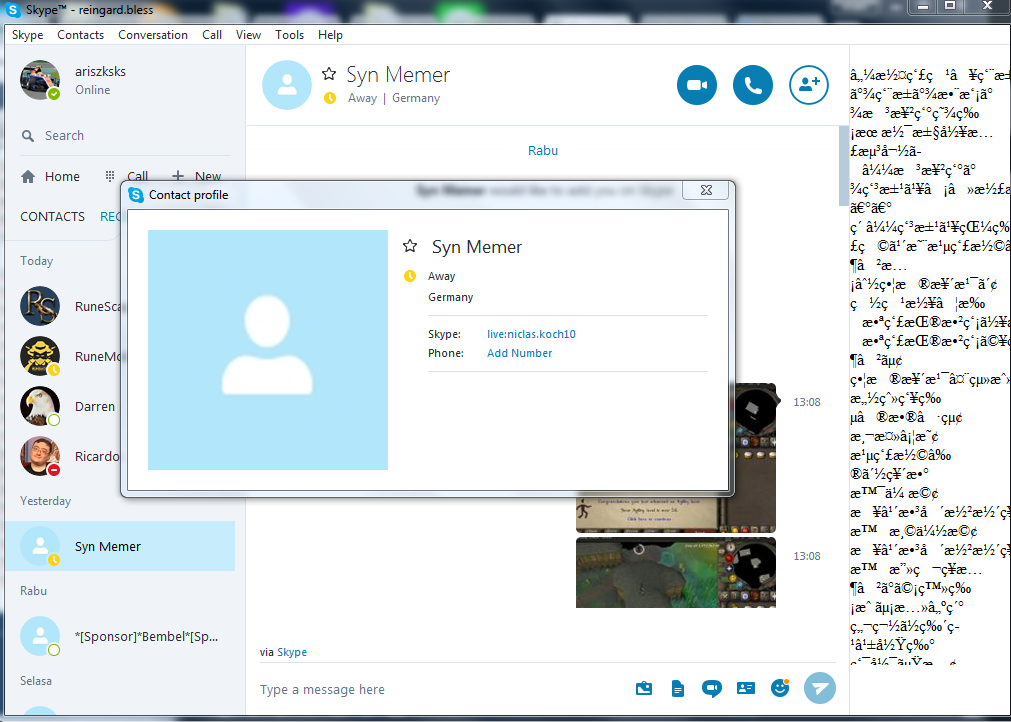Click the large profile picture placeholder
The image size is (1011, 722).
(268, 350)
